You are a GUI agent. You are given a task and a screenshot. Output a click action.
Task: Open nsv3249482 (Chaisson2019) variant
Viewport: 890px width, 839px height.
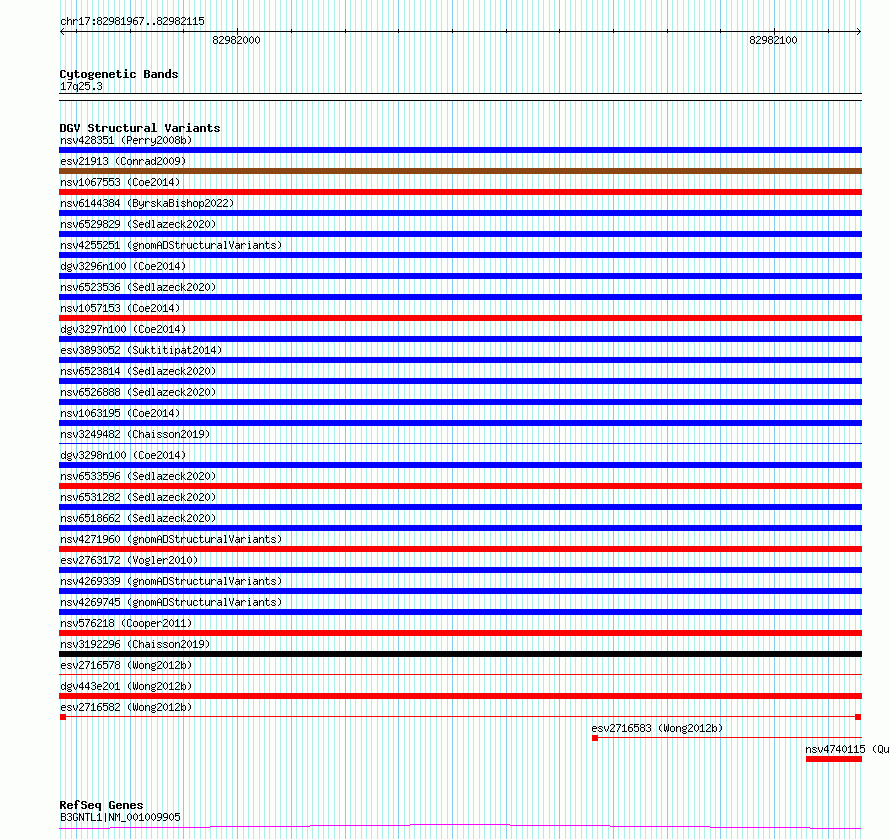click(x=135, y=434)
